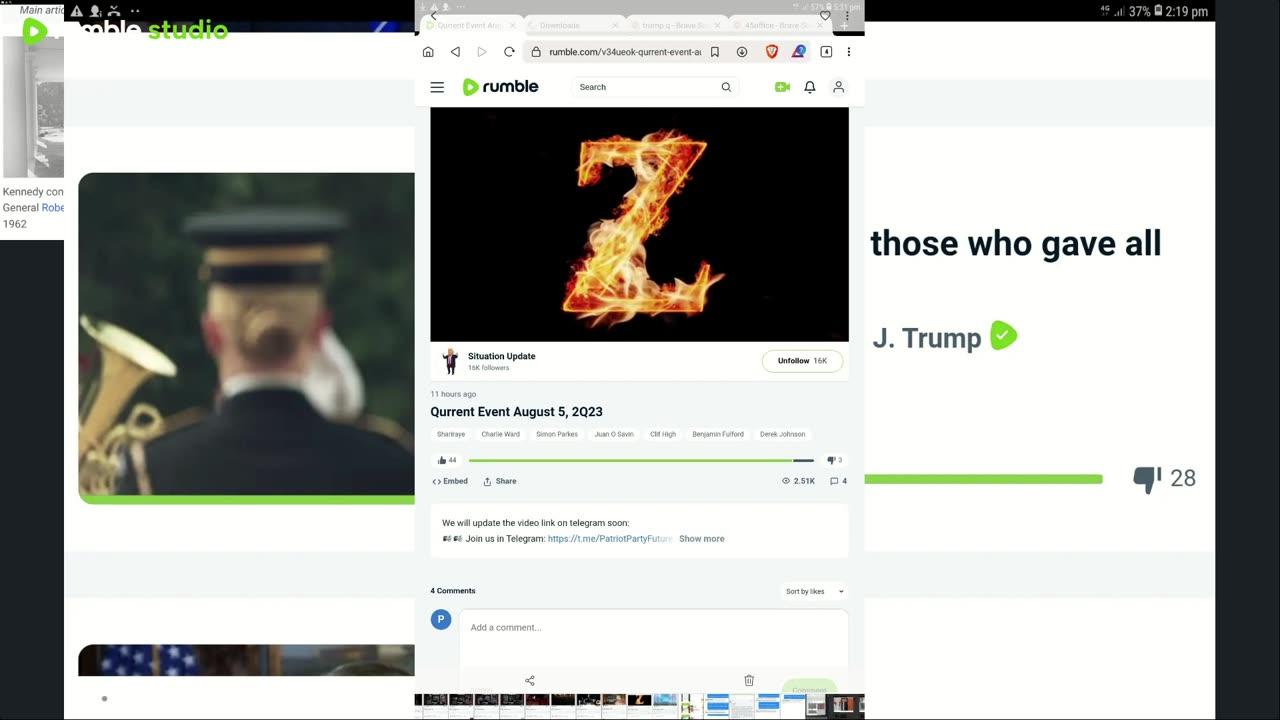Select the Shariraye tag

pyautogui.click(x=451, y=434)
